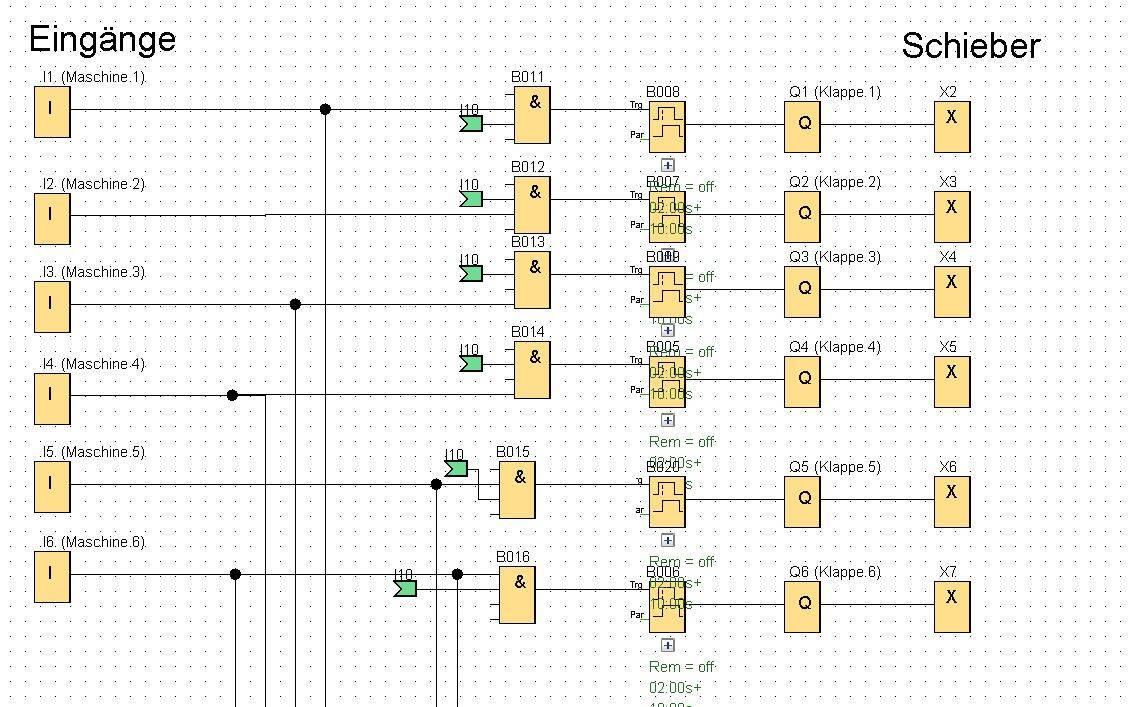This screenshot has height=707, width=1128.
Task: Select the Eingänge heading text
Action: pos(102,39)
